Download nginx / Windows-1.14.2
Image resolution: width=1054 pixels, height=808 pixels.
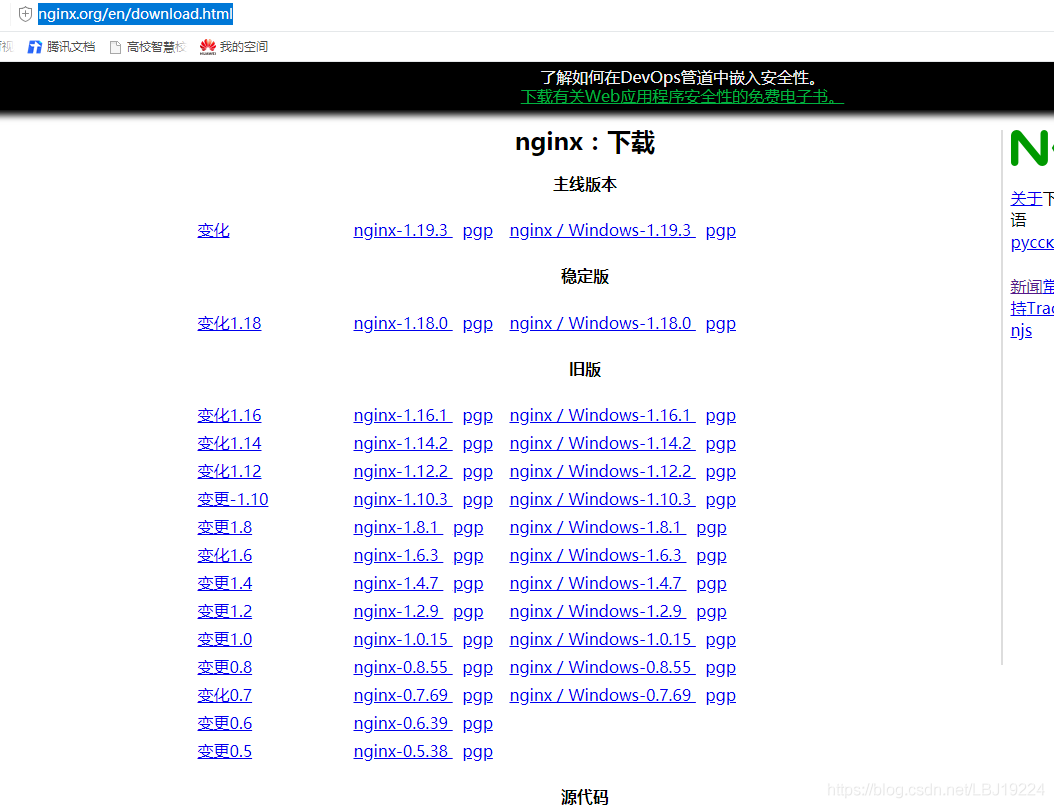click(602, 444)
